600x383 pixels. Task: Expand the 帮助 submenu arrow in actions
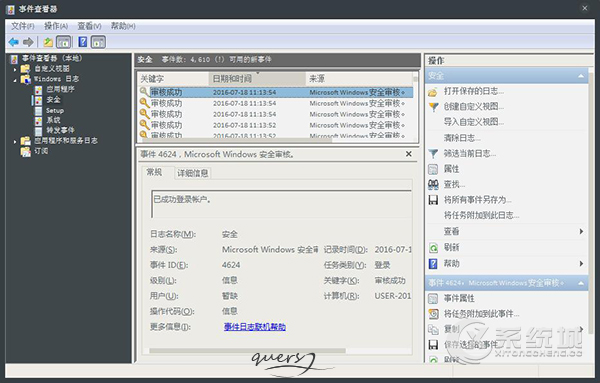pos(581,263)
